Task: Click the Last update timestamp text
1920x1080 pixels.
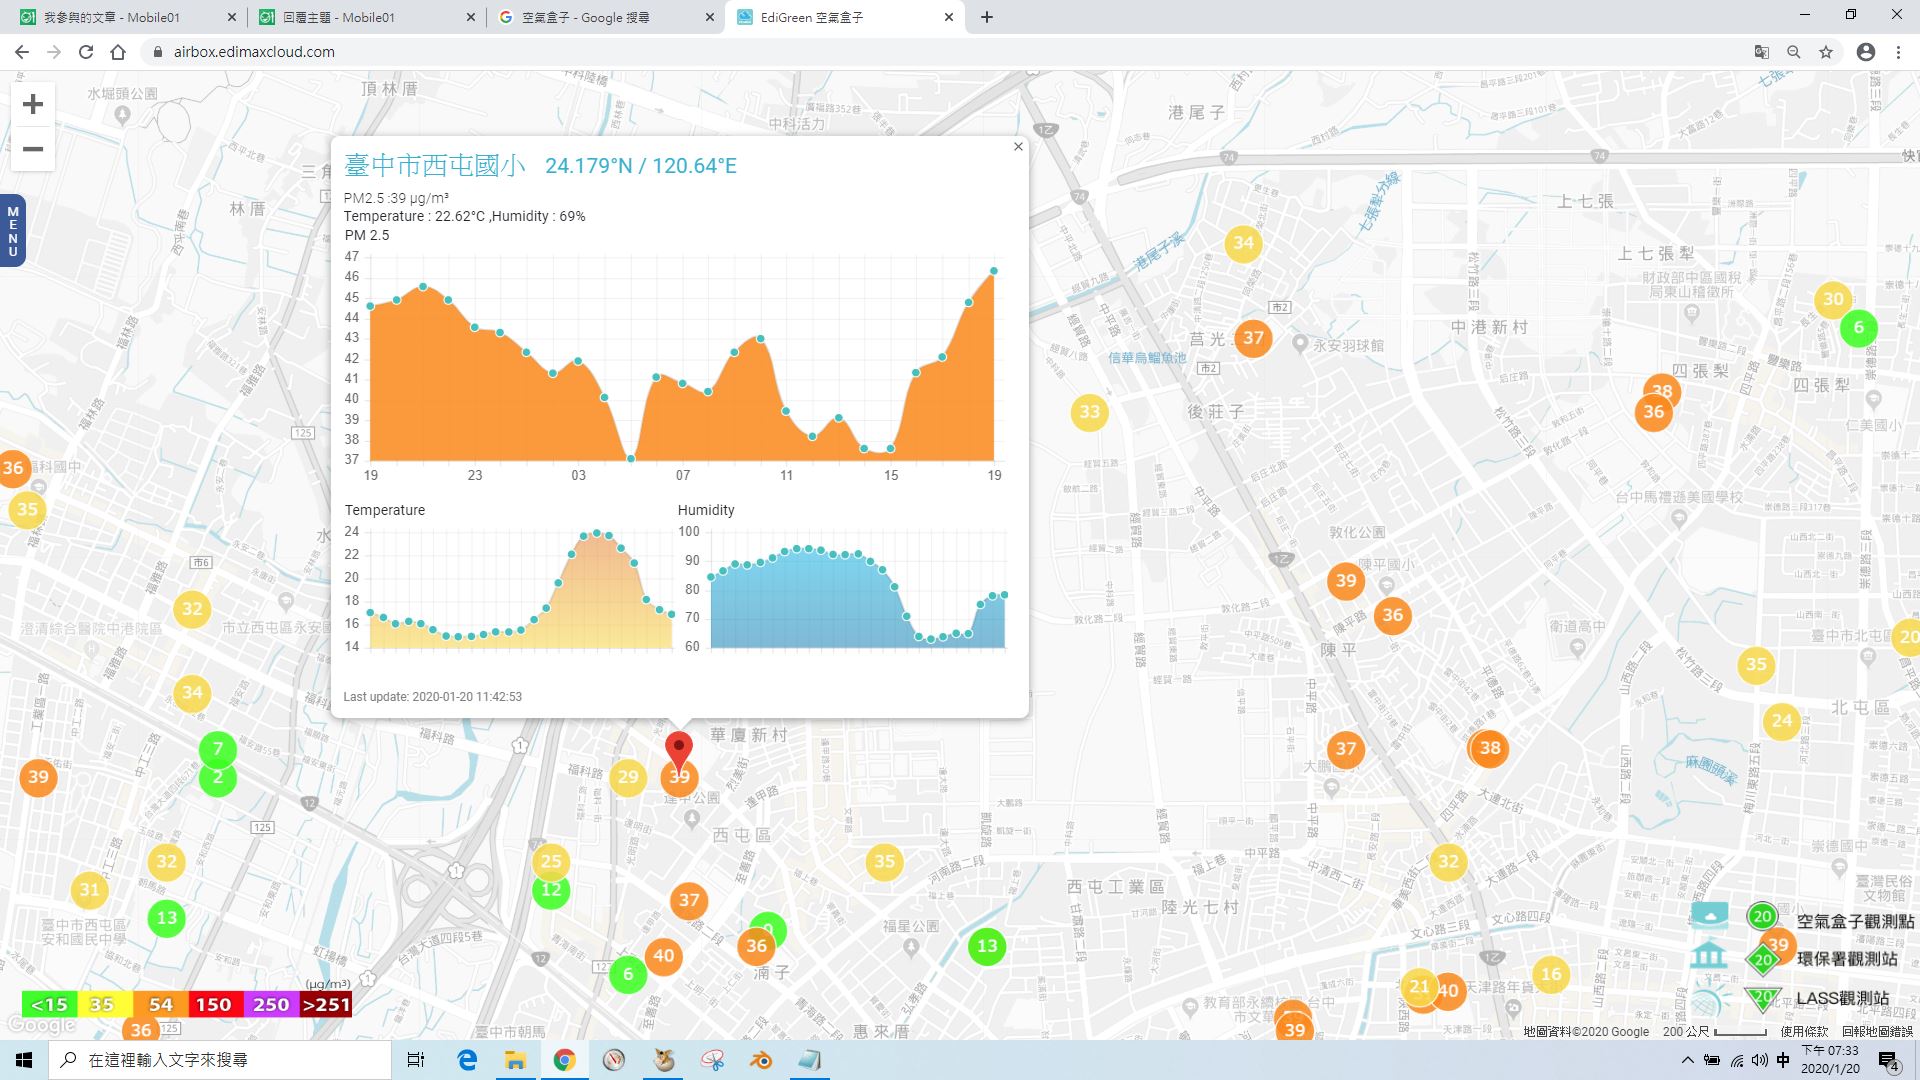Action: (x=433, y=697)
